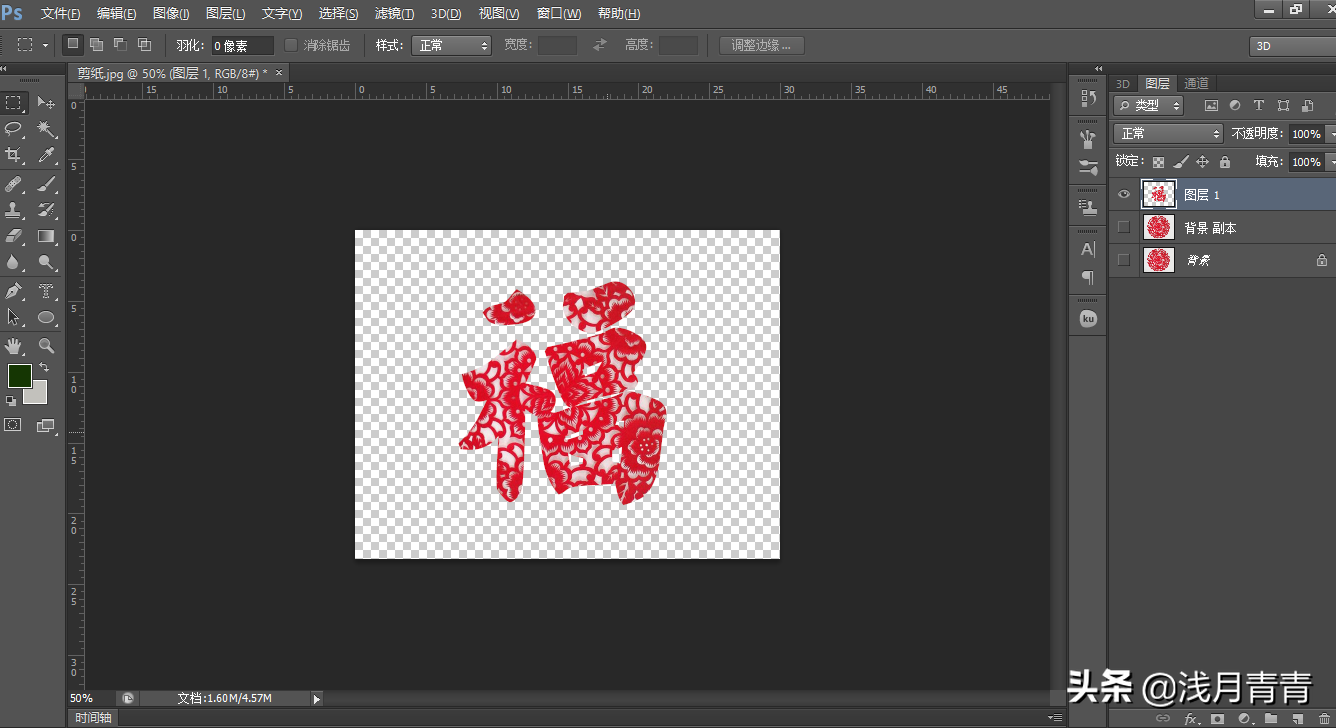
Task: Open the 样式 dropdown set to 正常
Action: coord(451,45)
